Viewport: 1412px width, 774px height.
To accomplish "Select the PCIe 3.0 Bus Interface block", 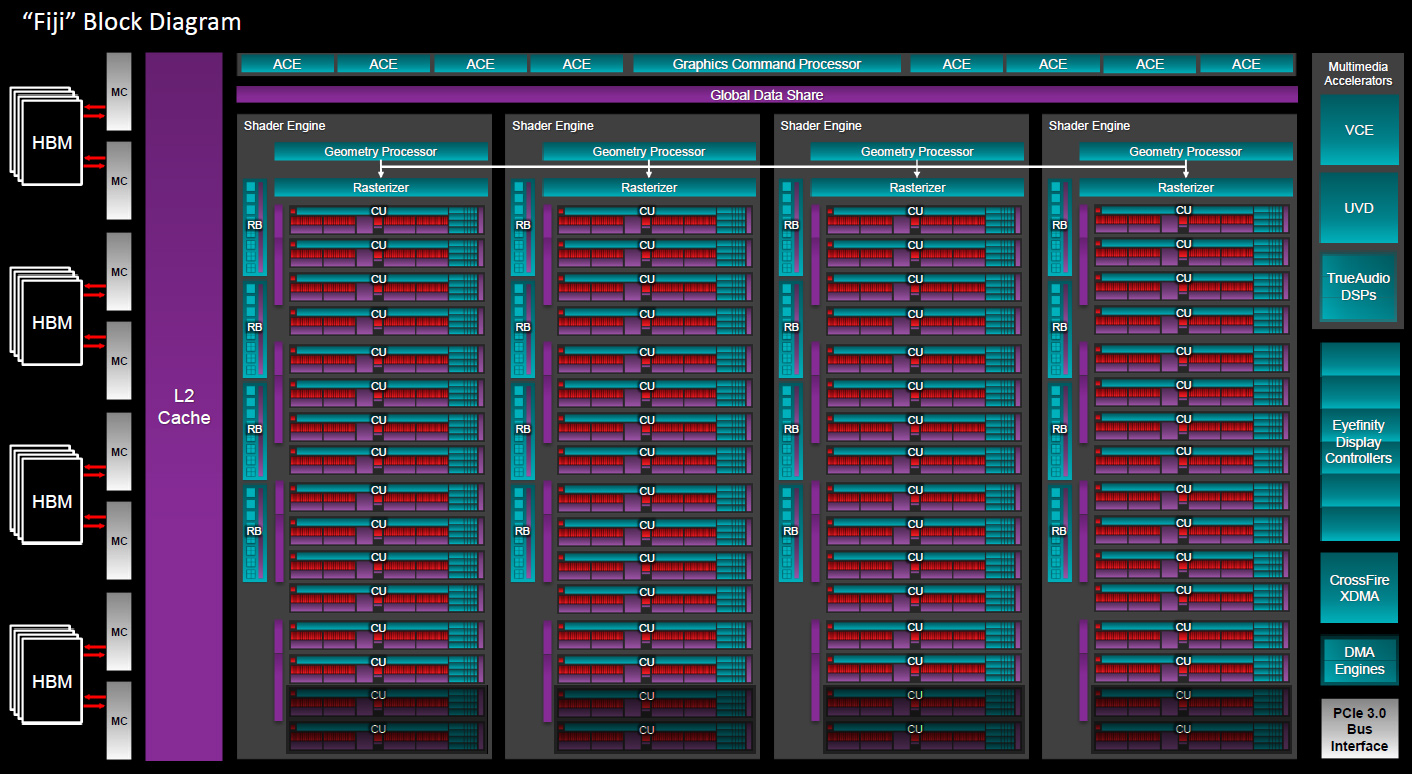I will click(x=1359, y=728).
